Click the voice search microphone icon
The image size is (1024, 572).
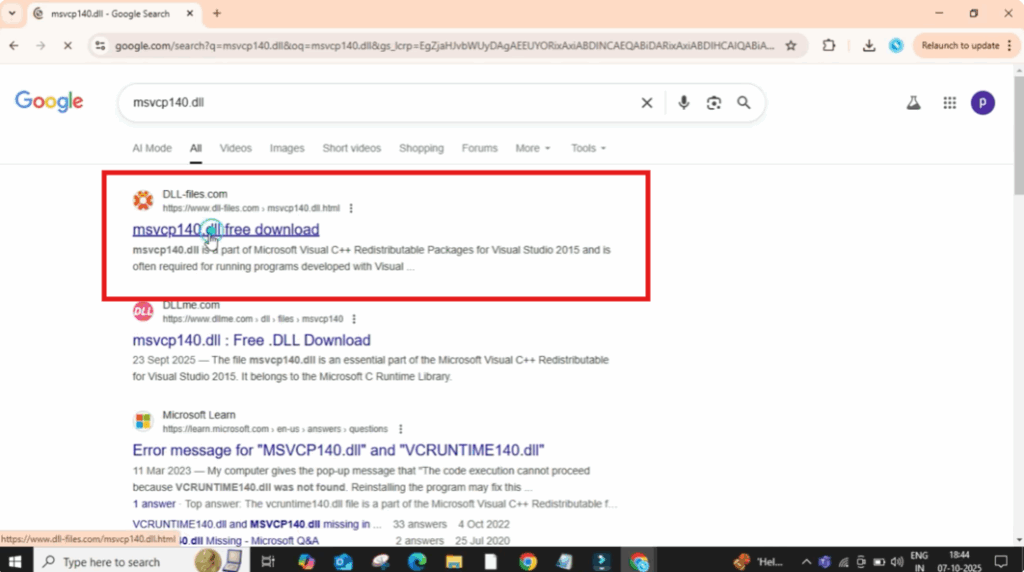tap(684, 103)
